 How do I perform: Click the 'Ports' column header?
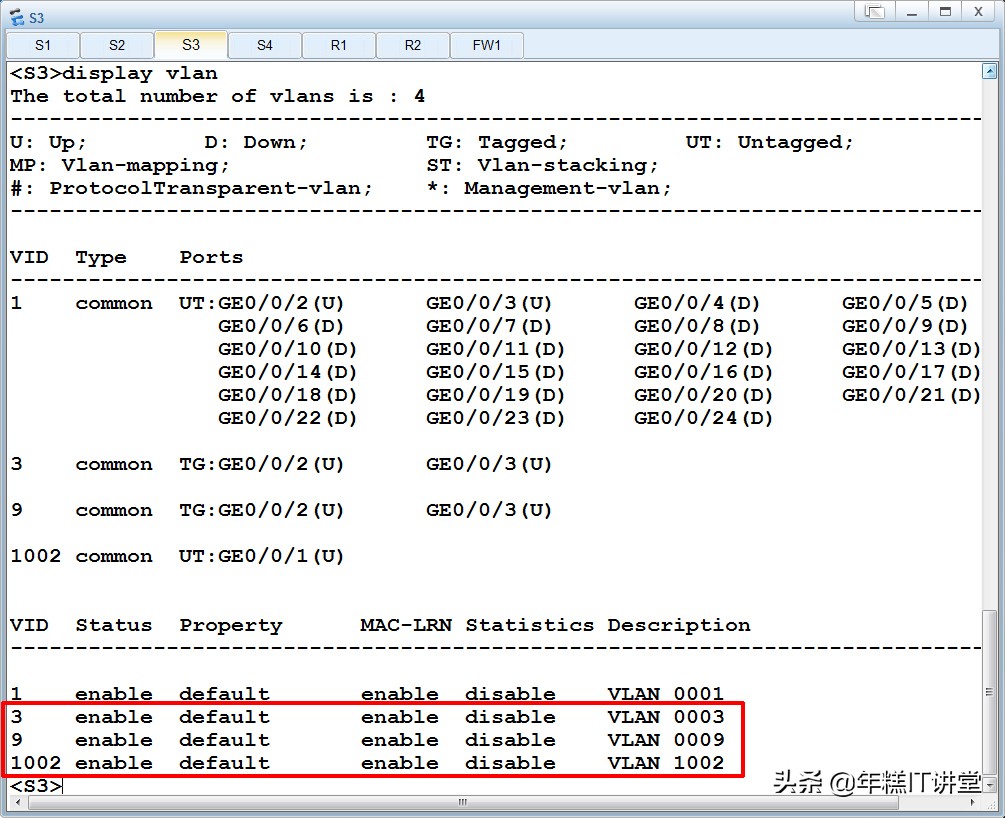tap(211, 258)
